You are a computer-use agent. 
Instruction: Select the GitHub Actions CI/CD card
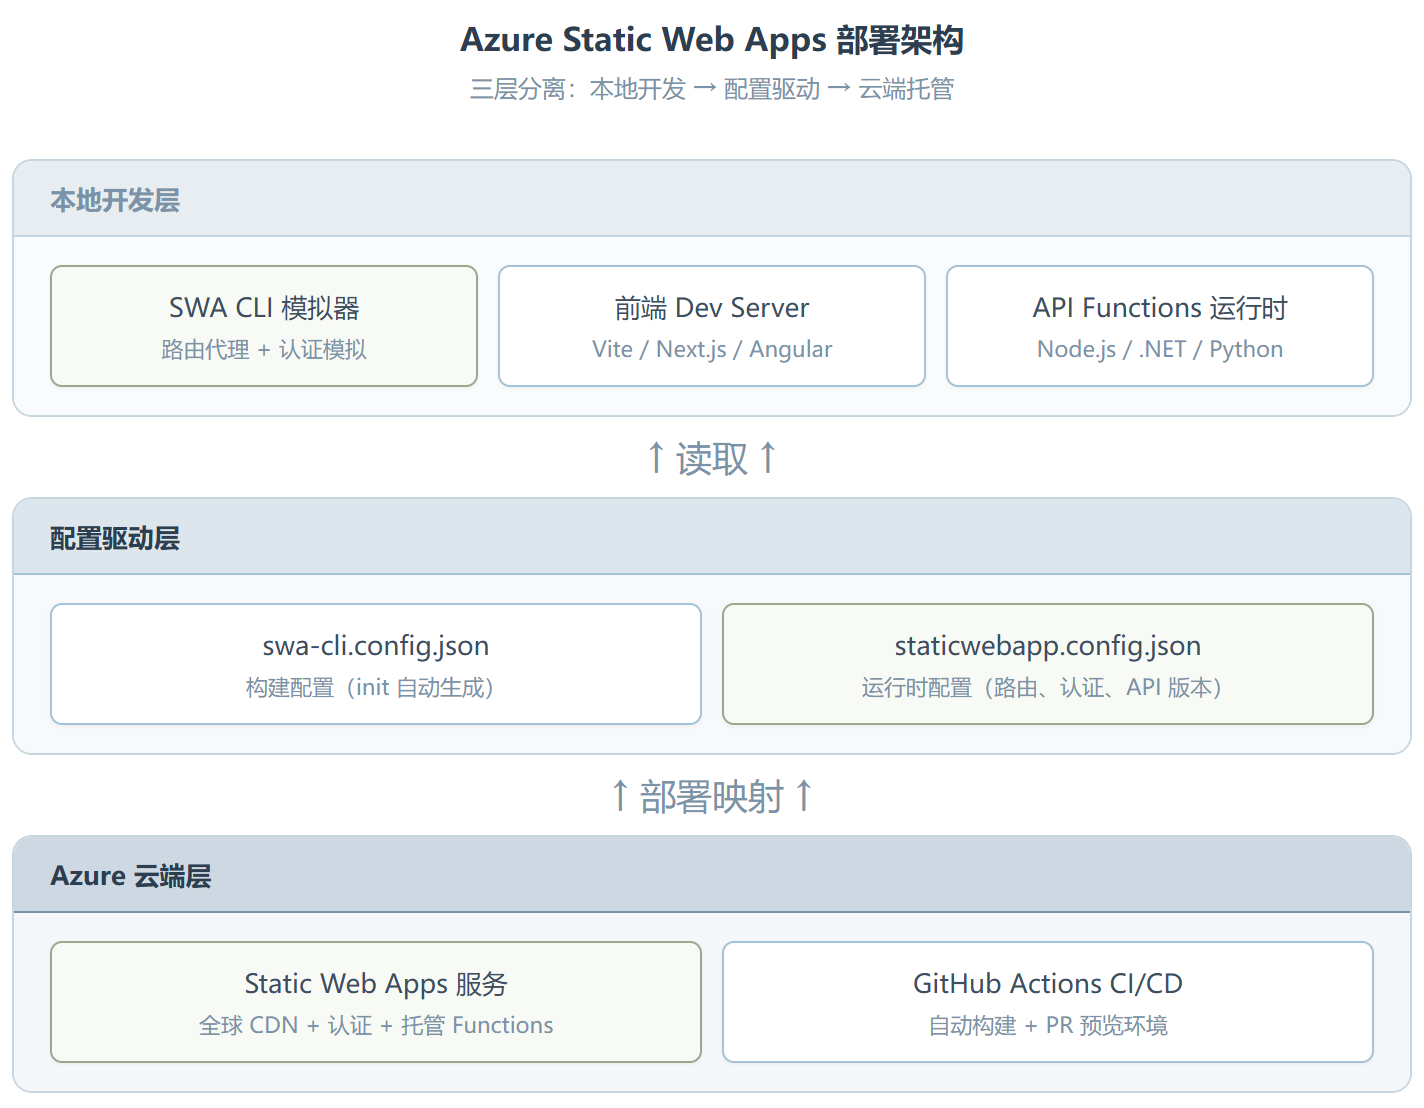coord(1048,1002)
